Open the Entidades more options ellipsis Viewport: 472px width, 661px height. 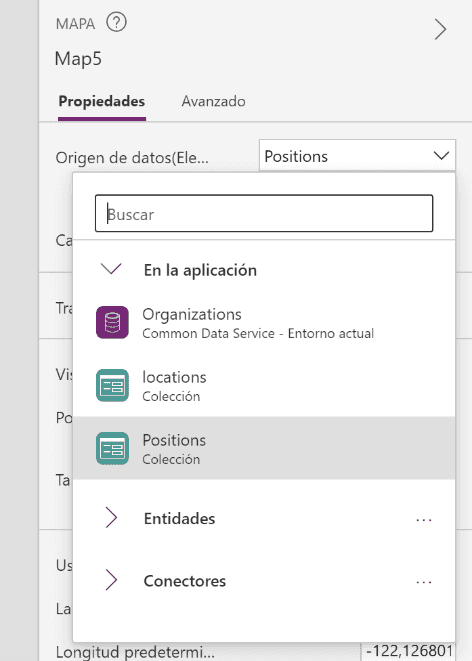[x=424, y=520]
